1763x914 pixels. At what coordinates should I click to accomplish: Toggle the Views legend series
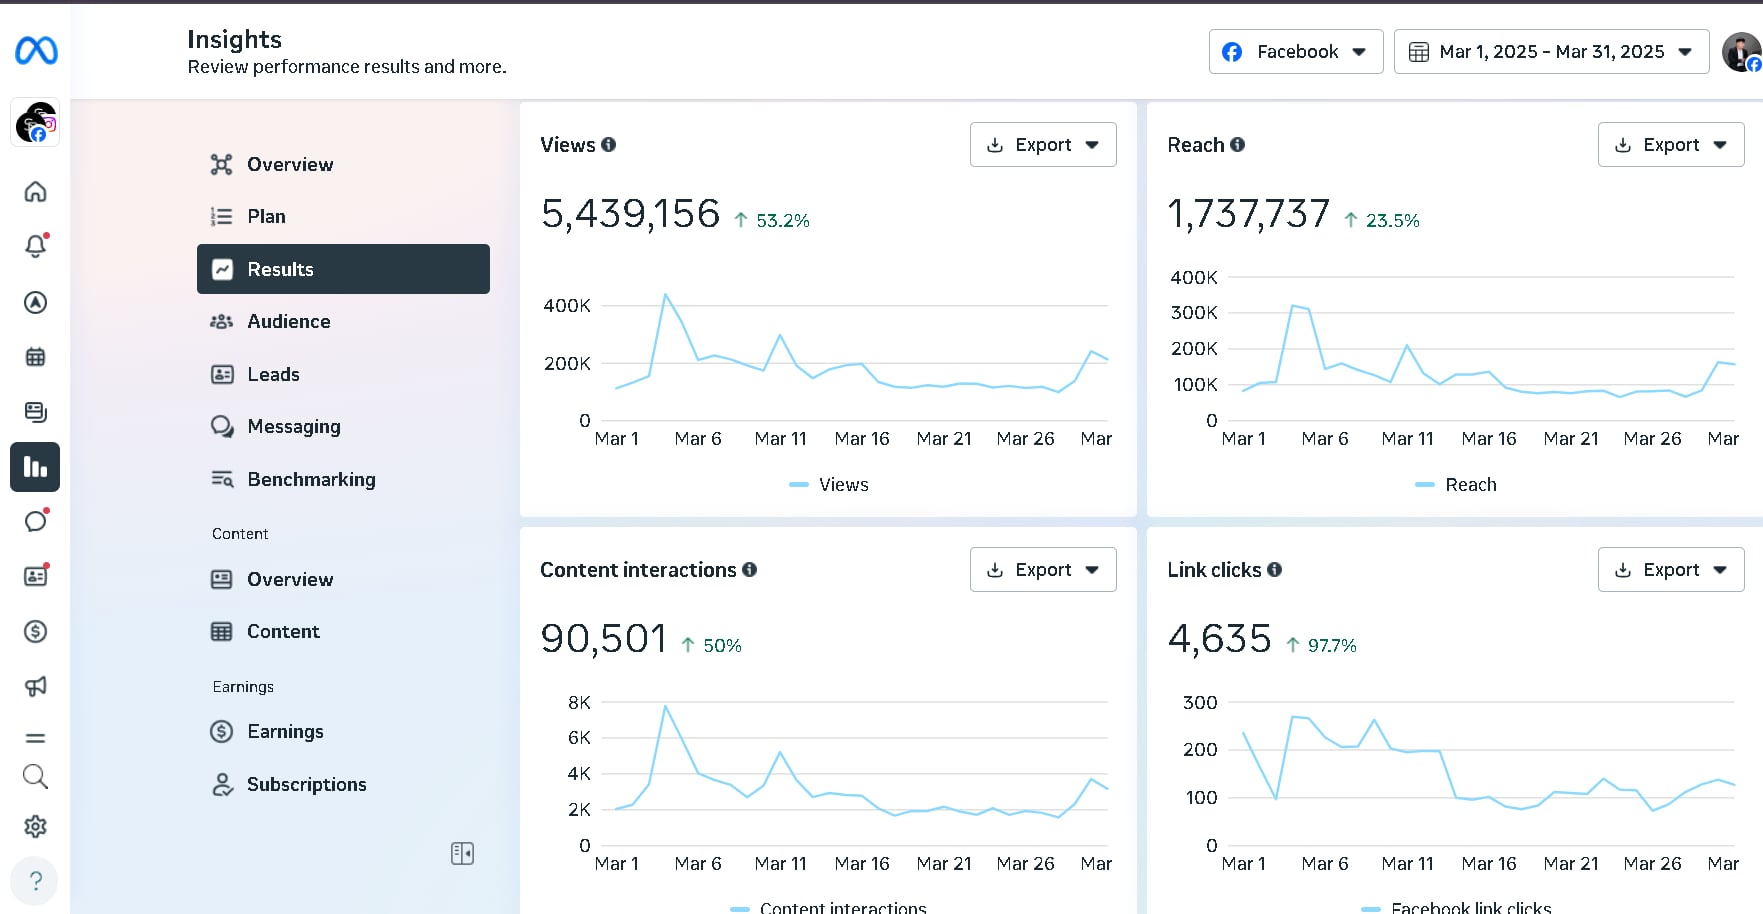pyautogui.click(x=829, y=485)
